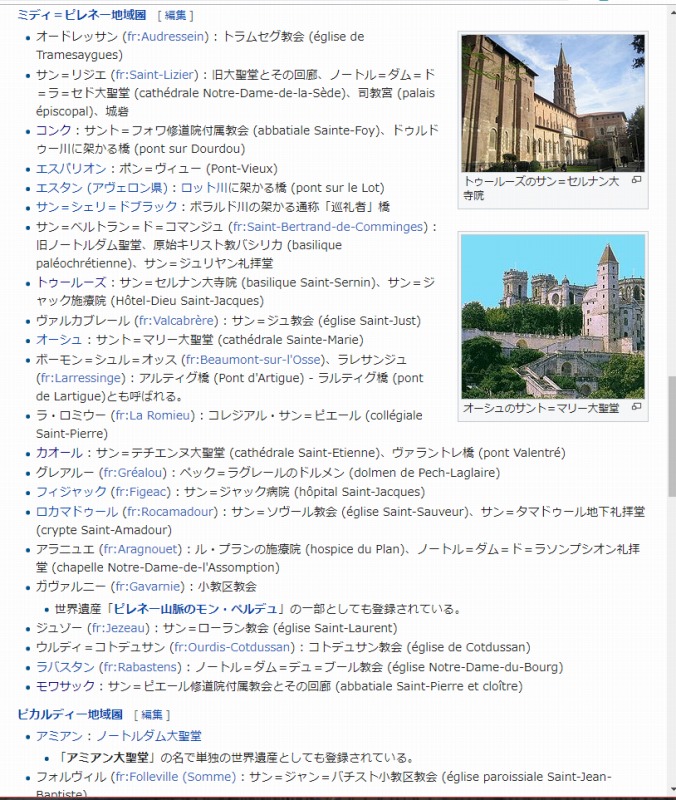Open the ラバスタン article link
The width and height of the screenshot is (676, 800).
tap(65, 667)
